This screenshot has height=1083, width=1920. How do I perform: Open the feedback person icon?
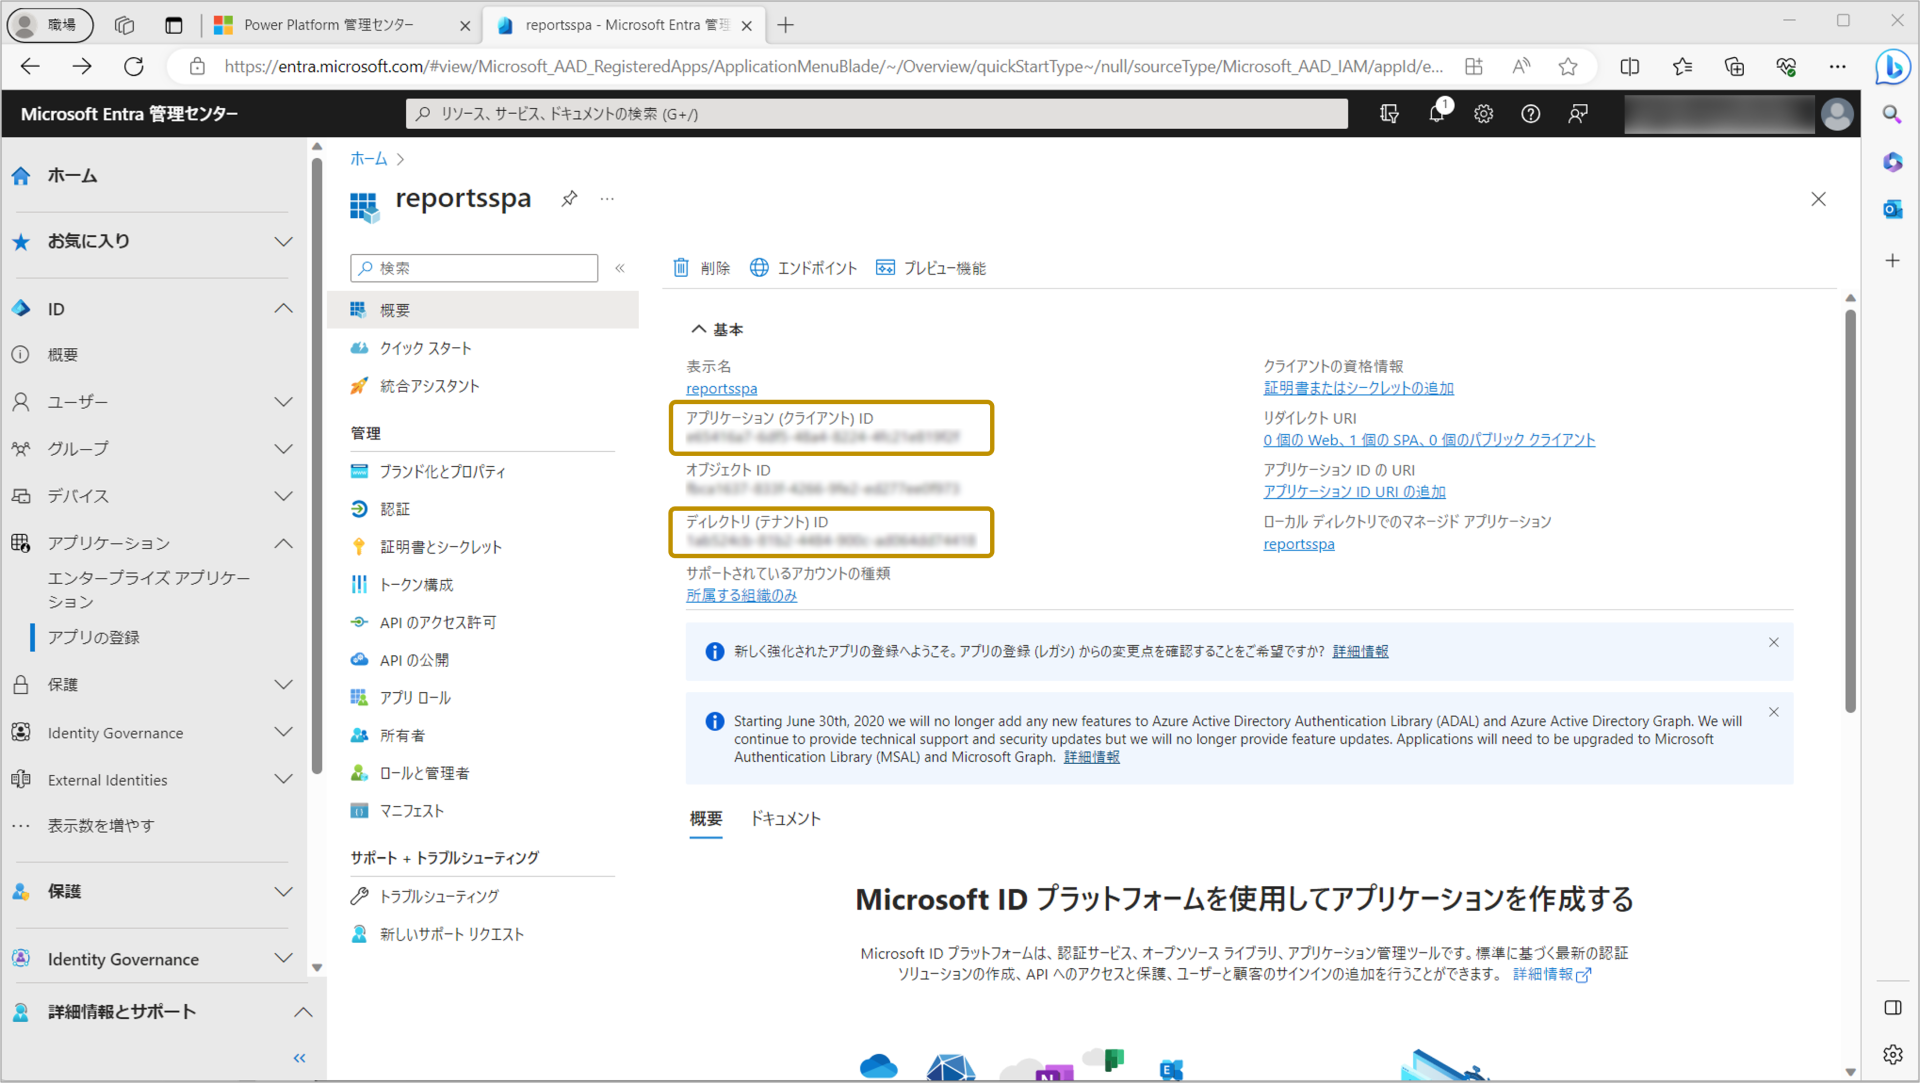point(1578,114)
